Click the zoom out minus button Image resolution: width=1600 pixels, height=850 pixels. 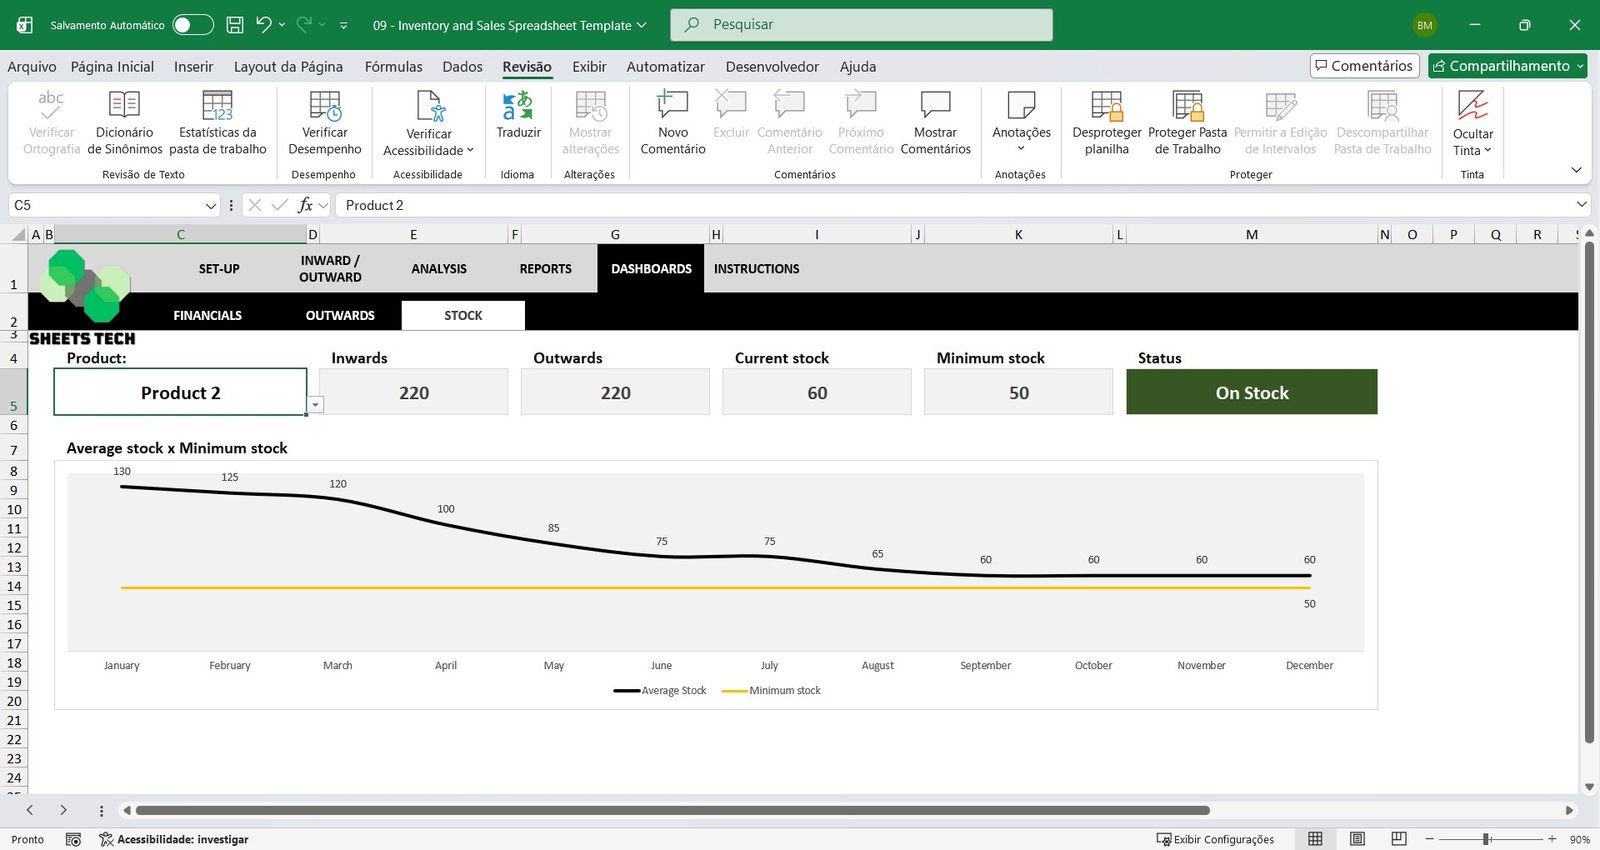1430,839
